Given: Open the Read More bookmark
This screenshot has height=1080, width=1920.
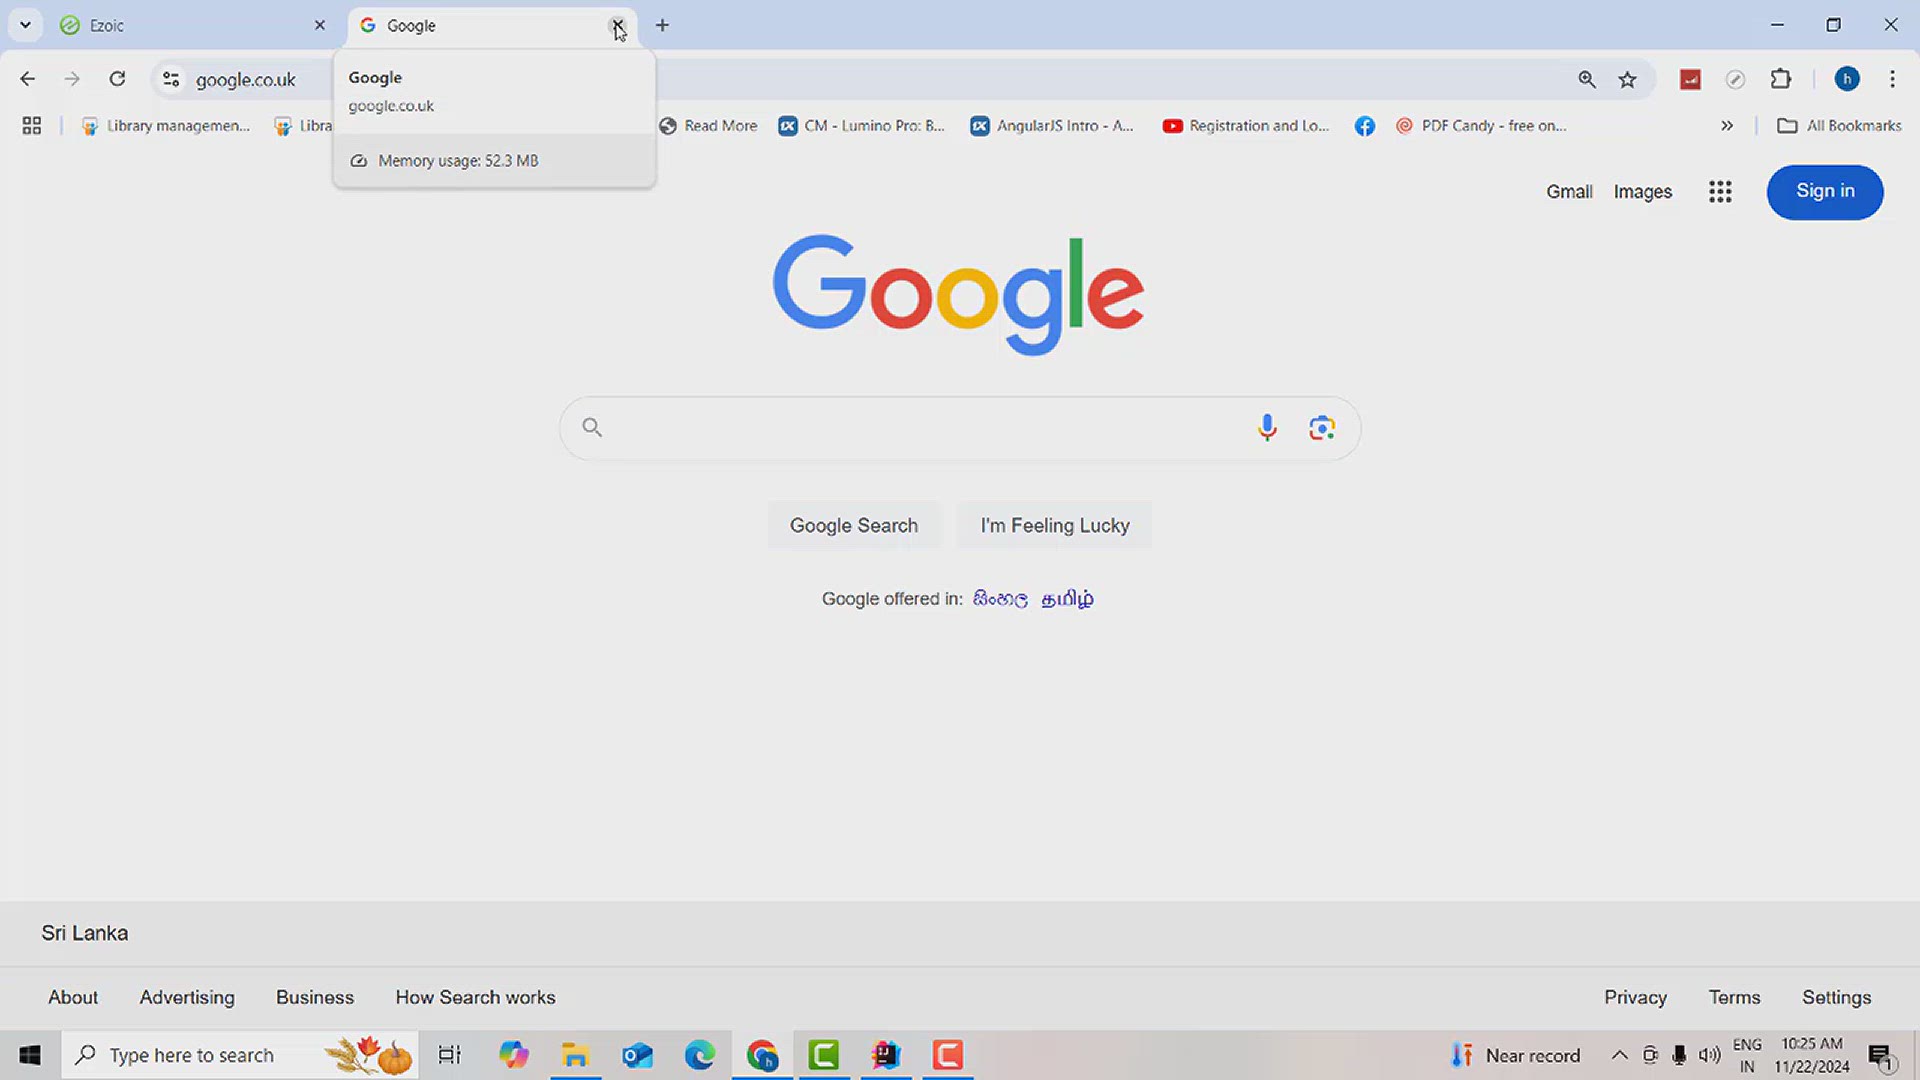Looking at the screenshot, I should (708, 125).
